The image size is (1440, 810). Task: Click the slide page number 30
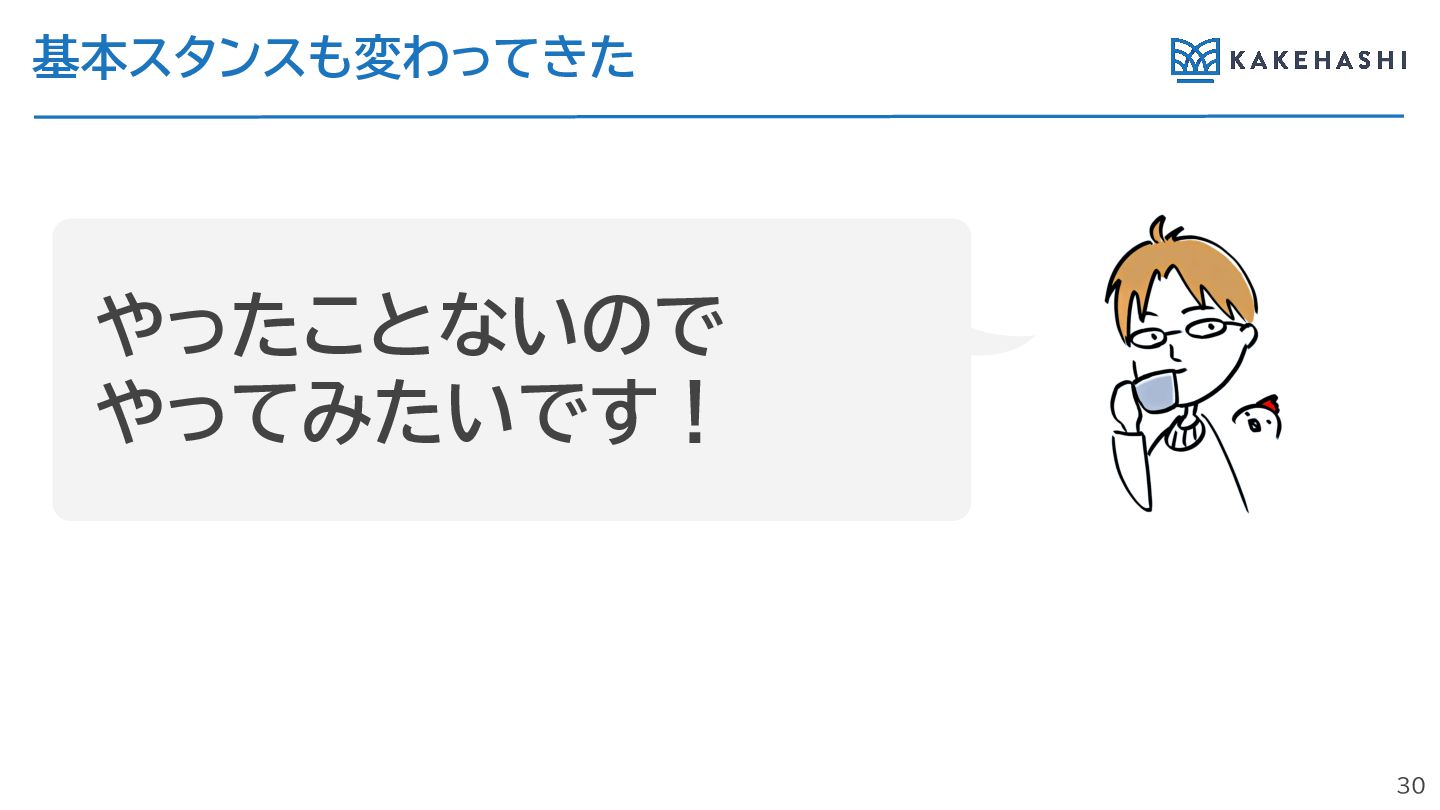pyautogui.click(x=1410, y=786)
